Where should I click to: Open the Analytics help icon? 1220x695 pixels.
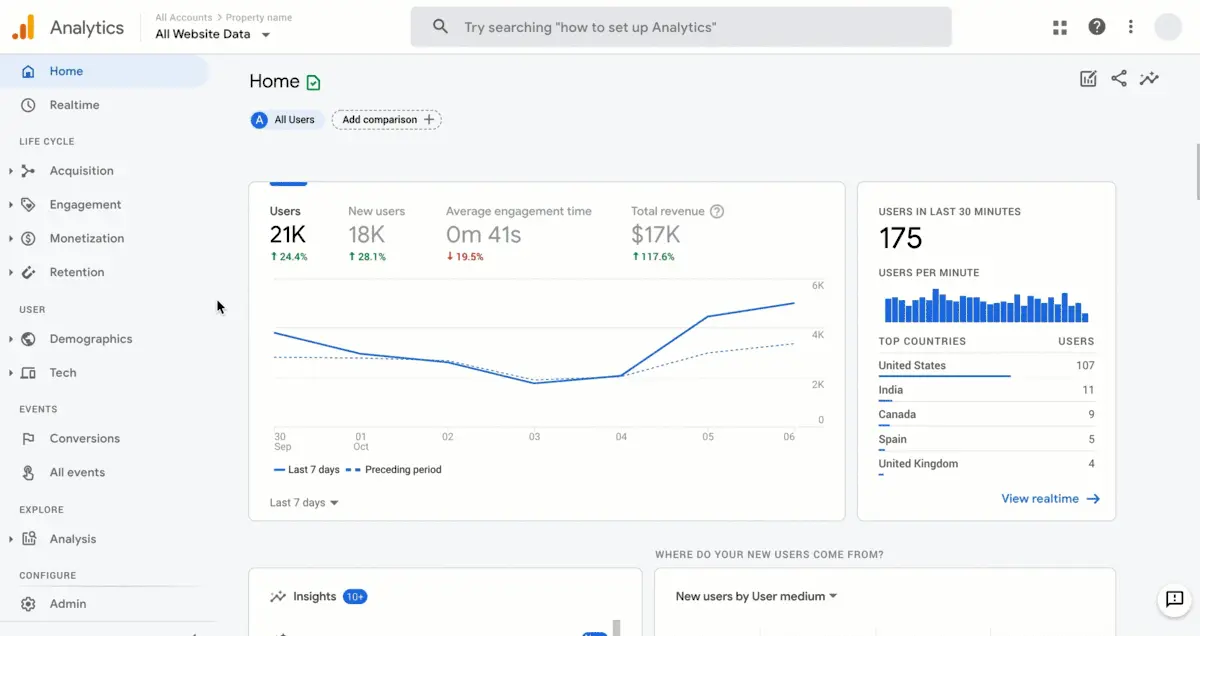click(1097, 27)
